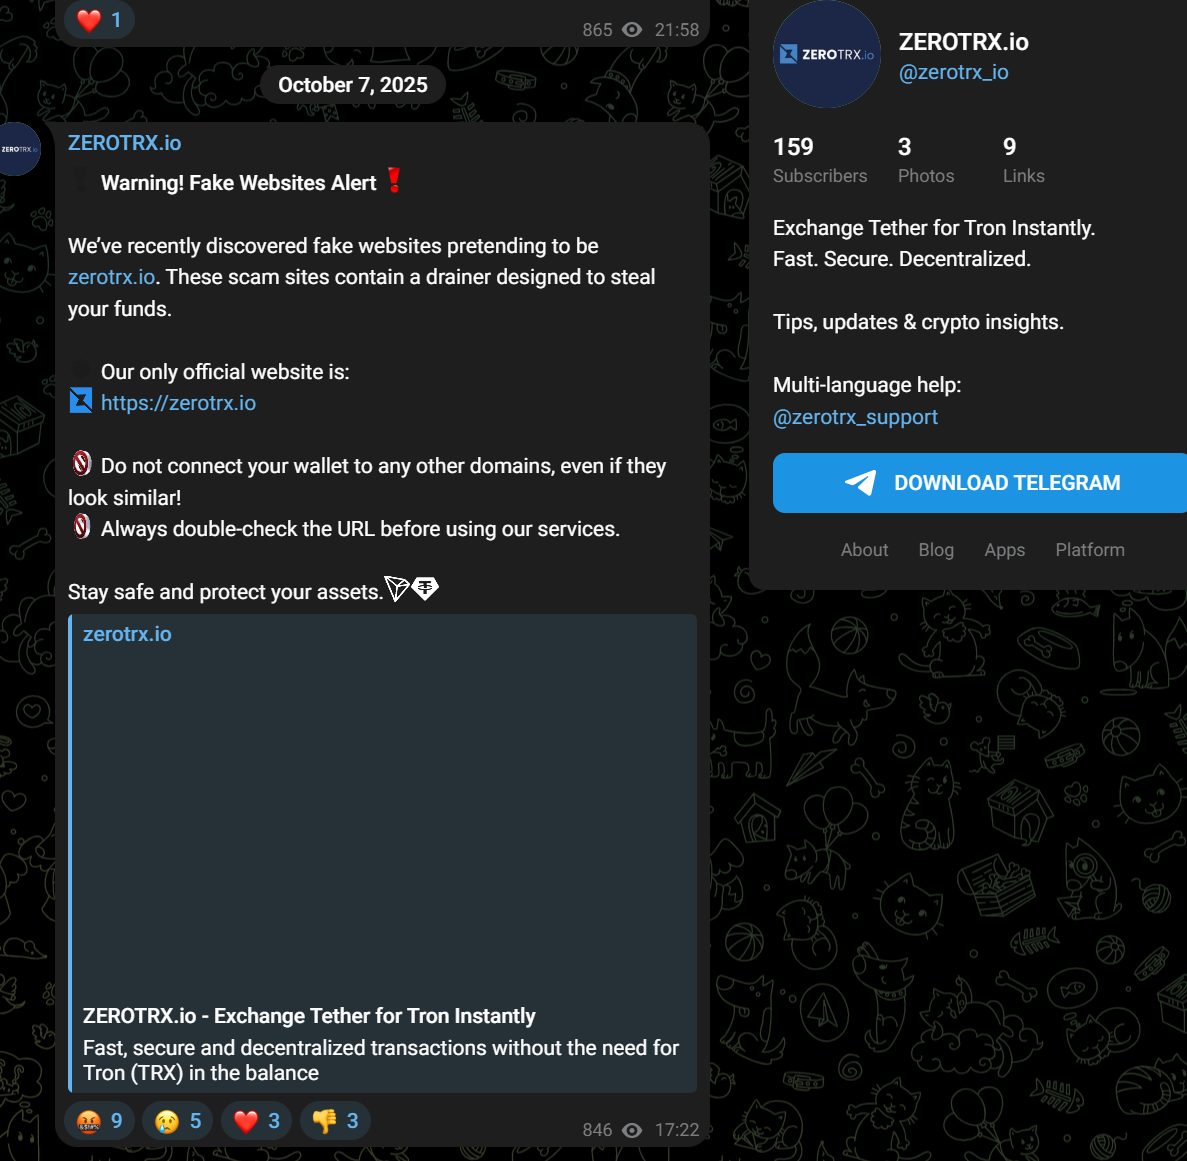Click the thumbs down reaction with 3
This screenshot has width=1187, height=1161.
pos(335,1120)
